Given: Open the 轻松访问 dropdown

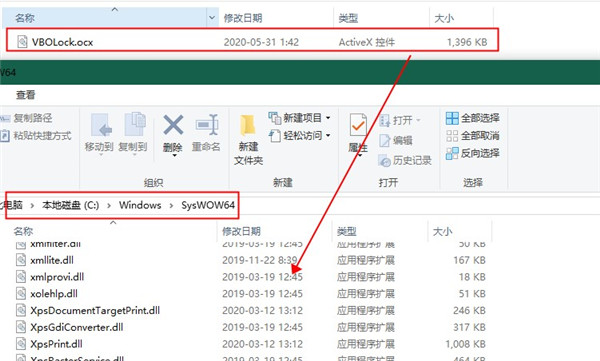Looking at the screenshot, I should click(300, 136).
